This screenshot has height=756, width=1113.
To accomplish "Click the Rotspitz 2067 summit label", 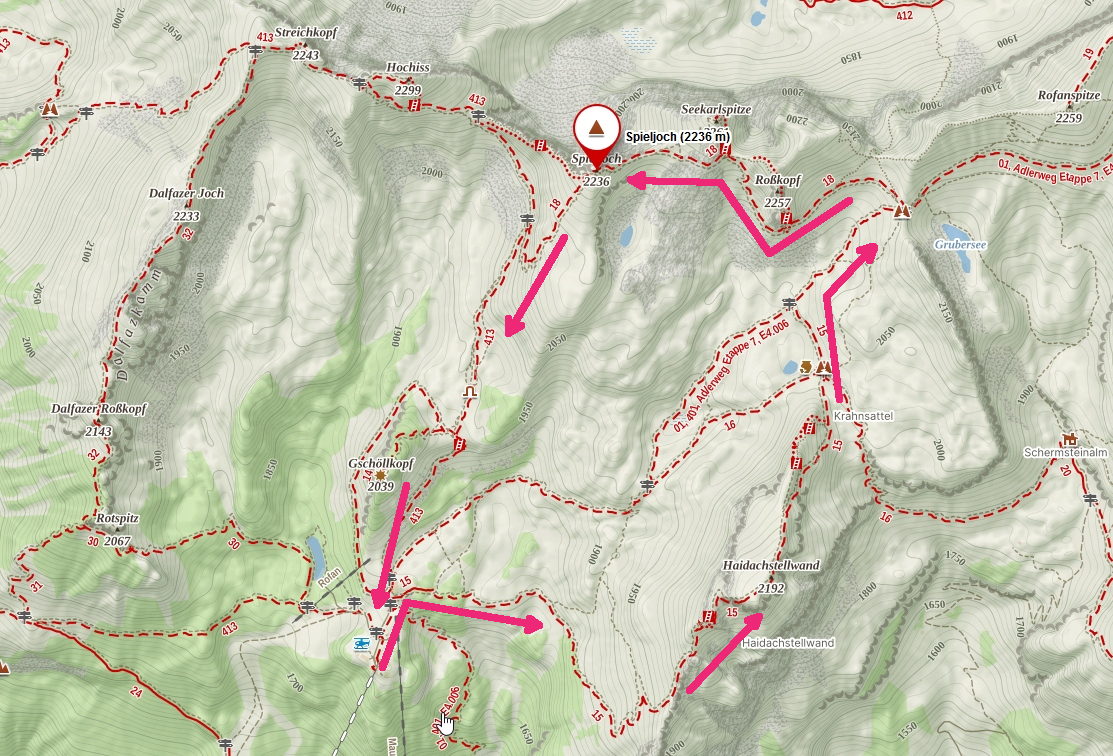I will tap(118, 529).
